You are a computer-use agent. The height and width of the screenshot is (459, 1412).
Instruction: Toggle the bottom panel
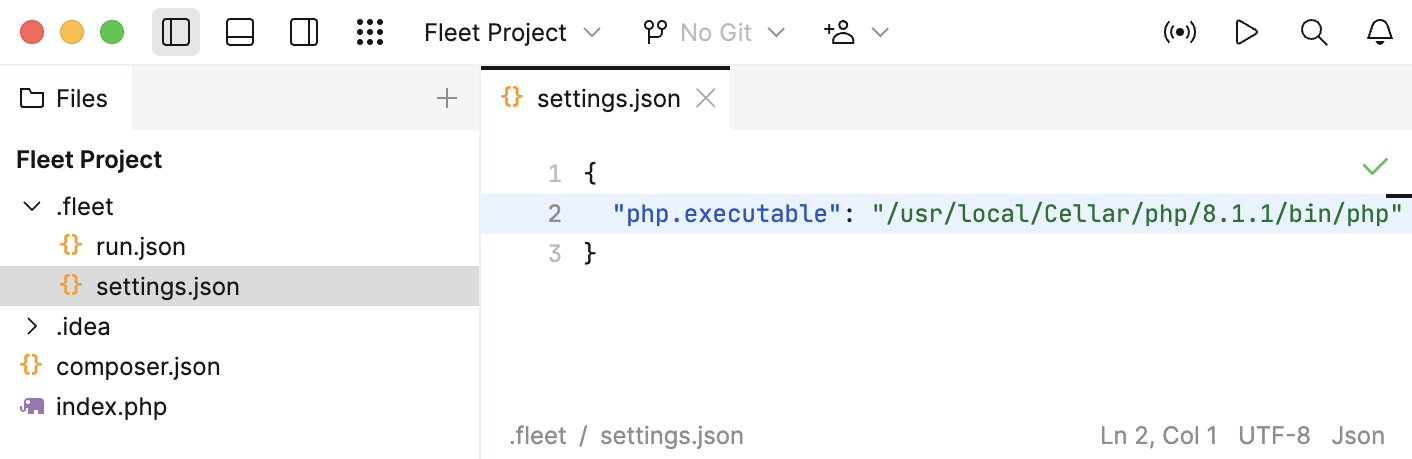(240, 33)
